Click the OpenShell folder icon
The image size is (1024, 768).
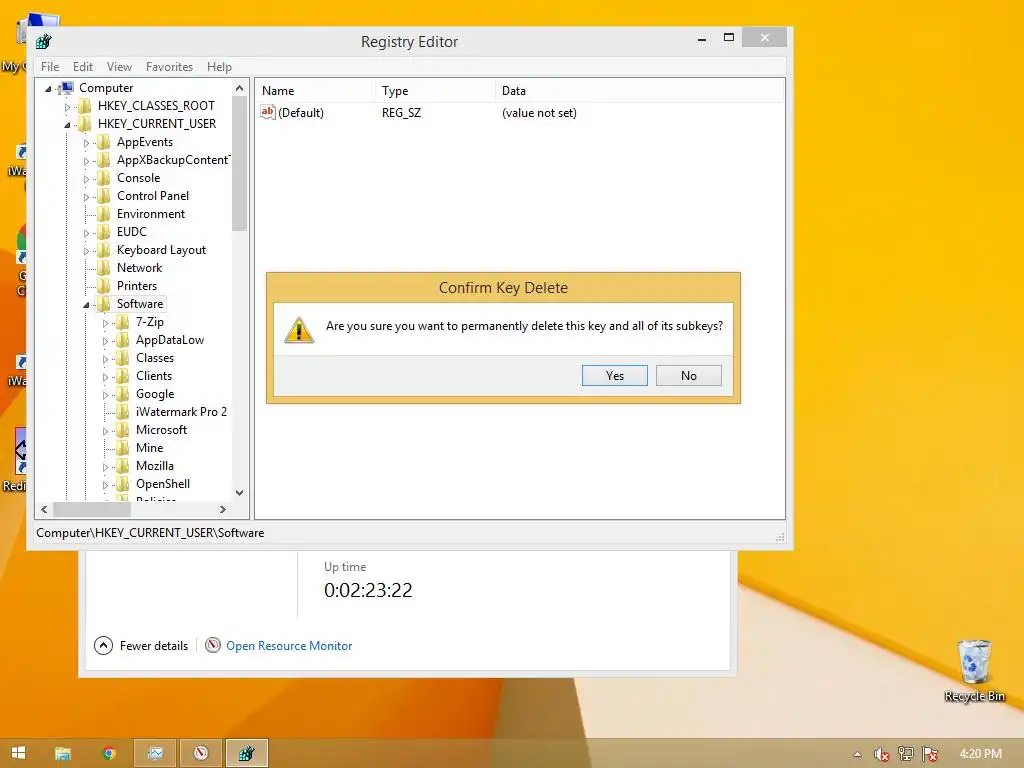click(x=122, y=484)
